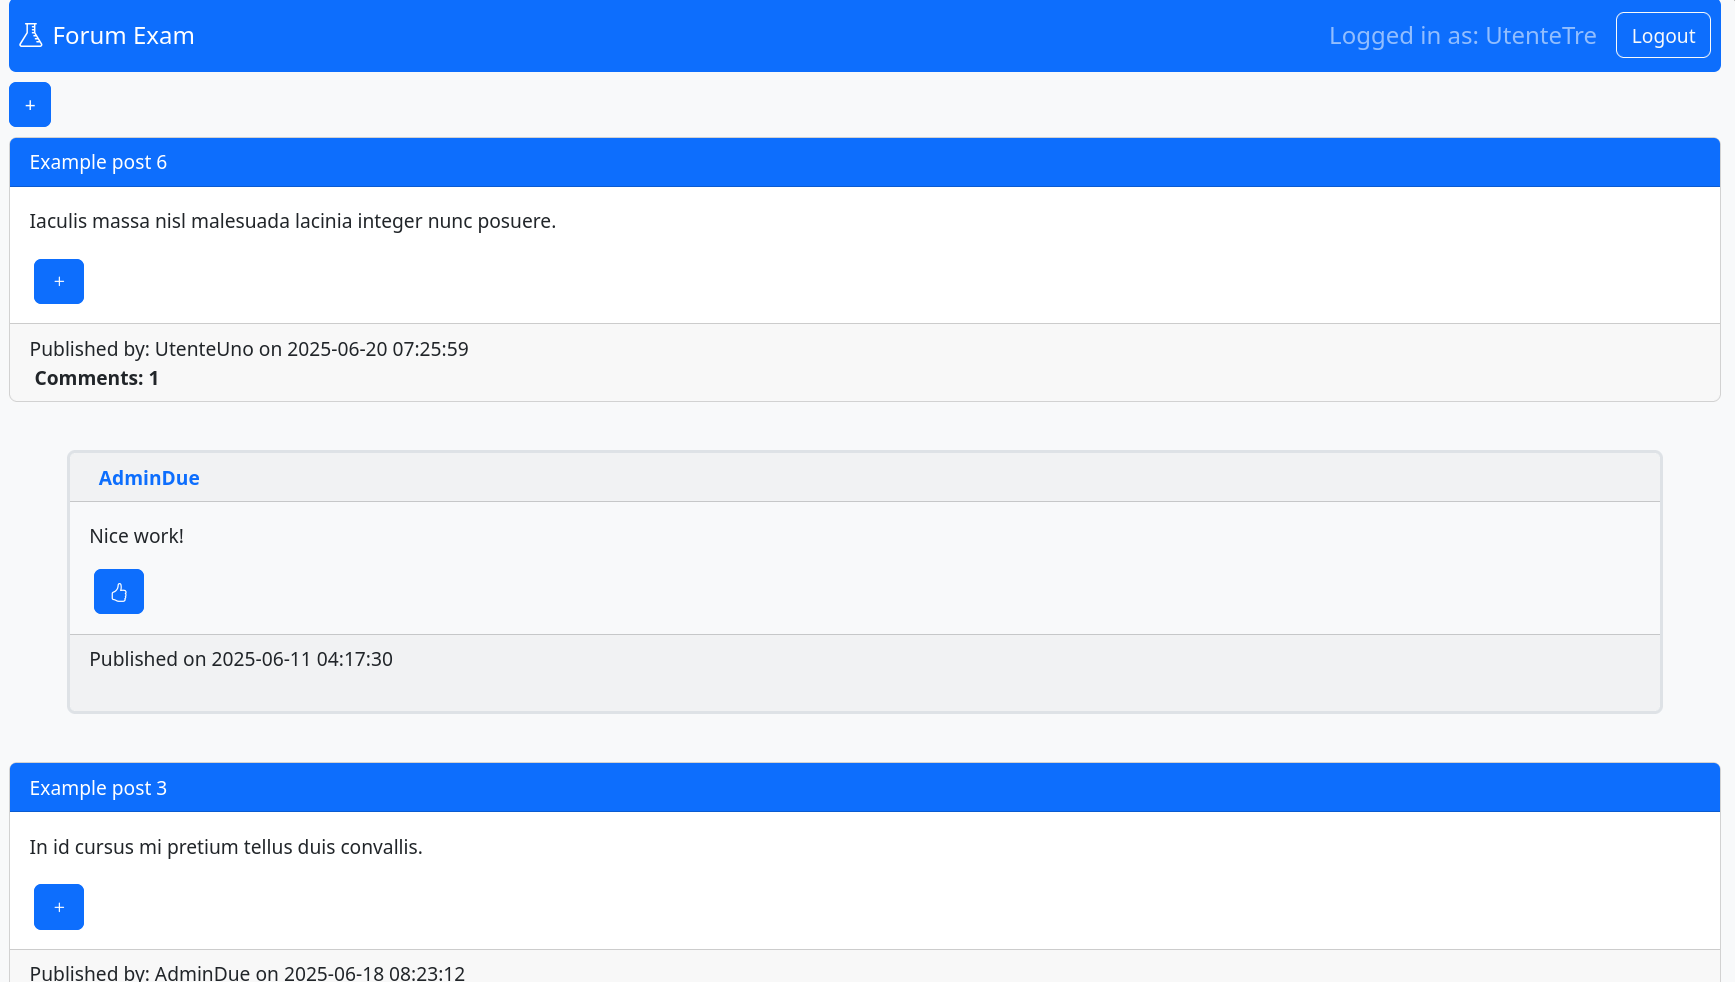Open the new post form via top plus icon
Viewport: 1735px width, 982px height.
29,104
